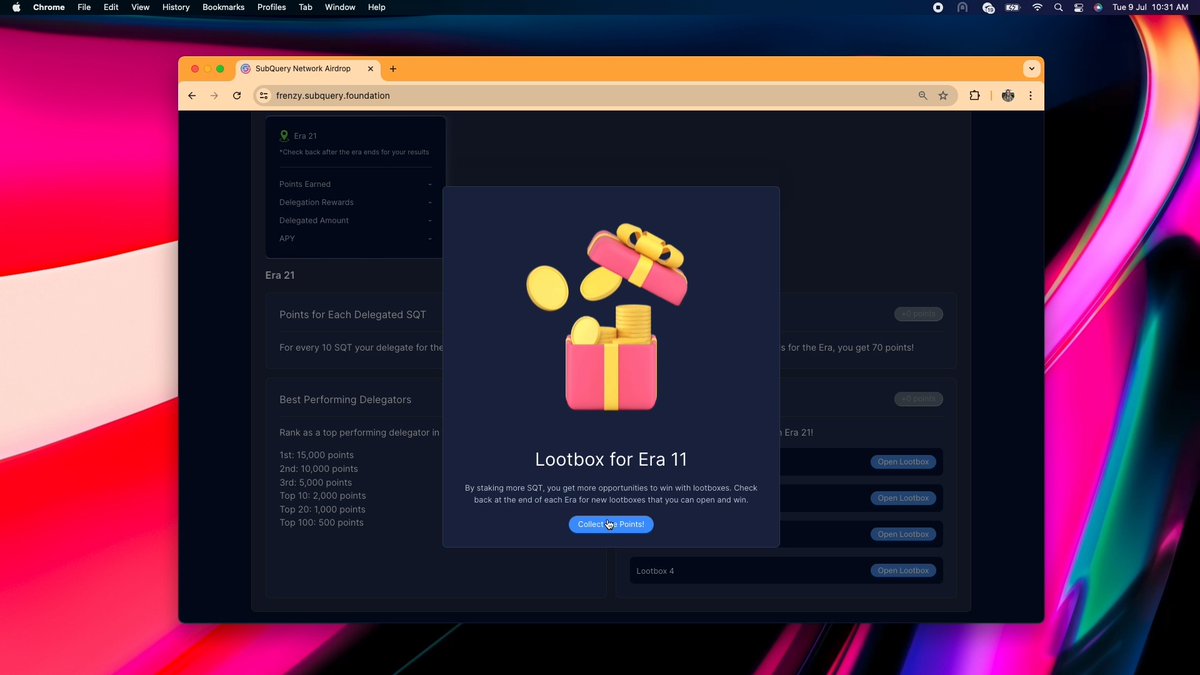Open the Extensions puzzle icon
This screenshot has height=675, width=1200.
pyautogui.click(x=974, y=96)
